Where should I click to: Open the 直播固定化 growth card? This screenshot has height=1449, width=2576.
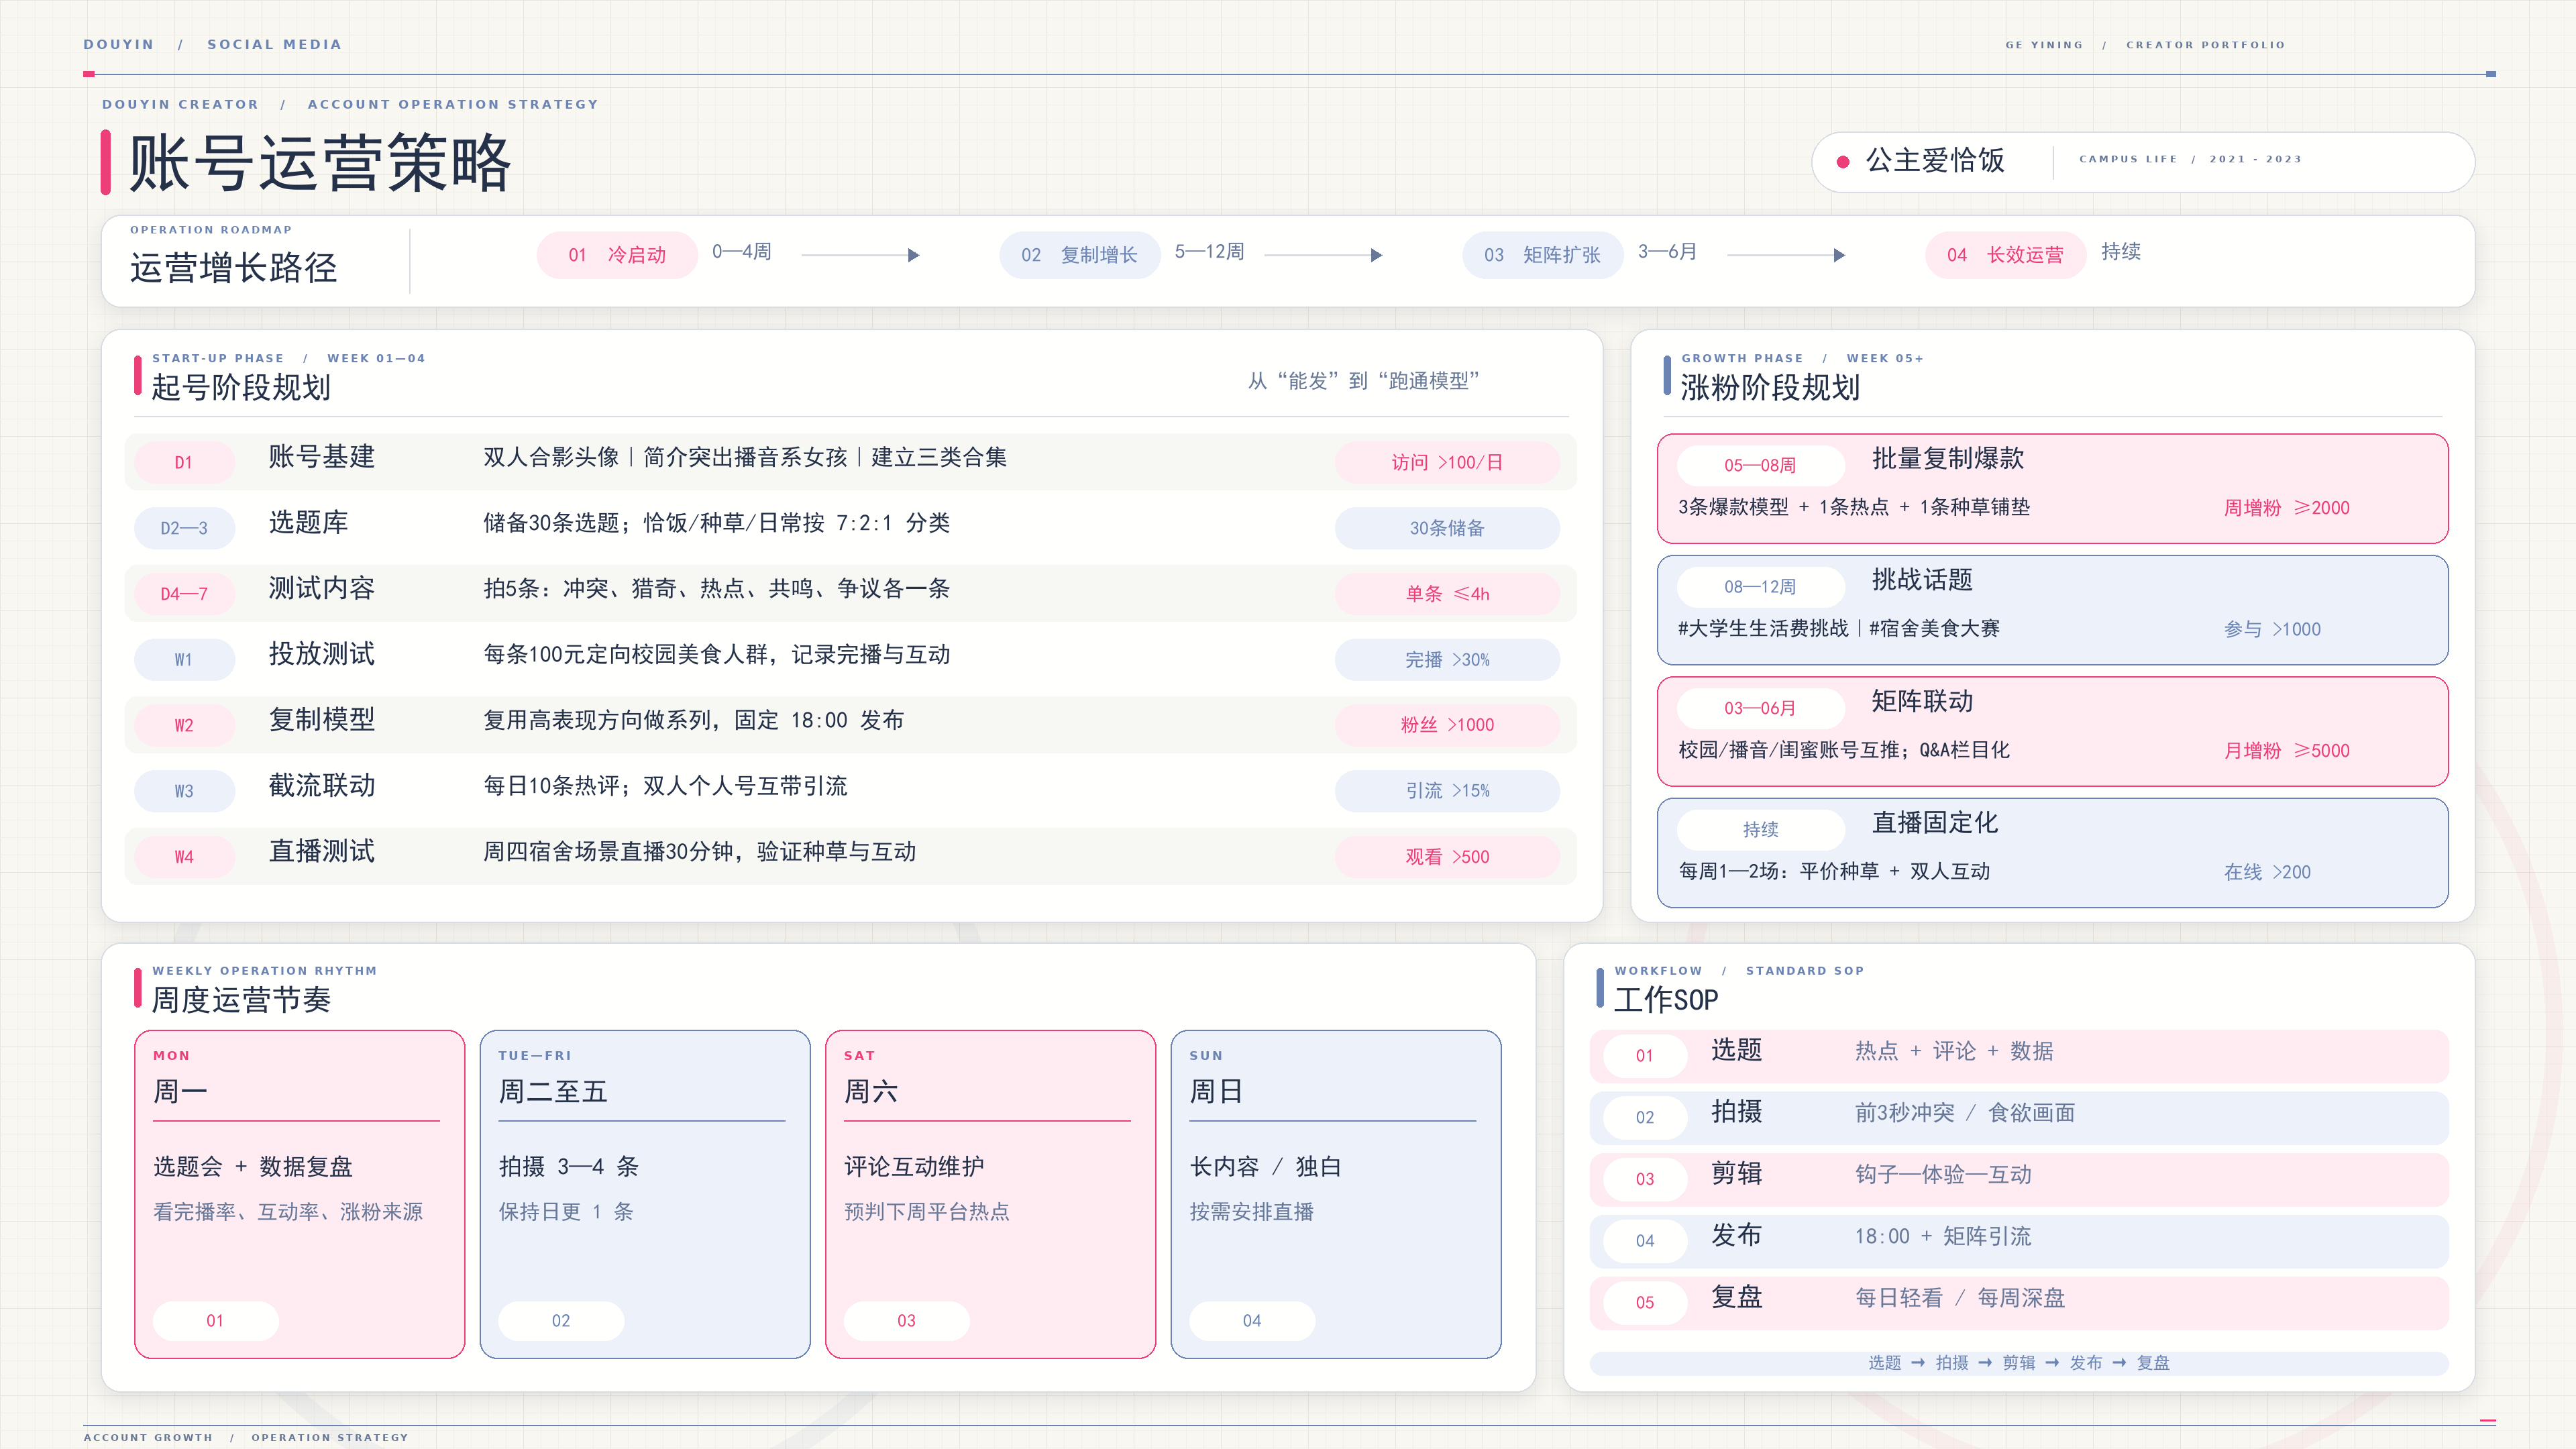point(2052,853)
